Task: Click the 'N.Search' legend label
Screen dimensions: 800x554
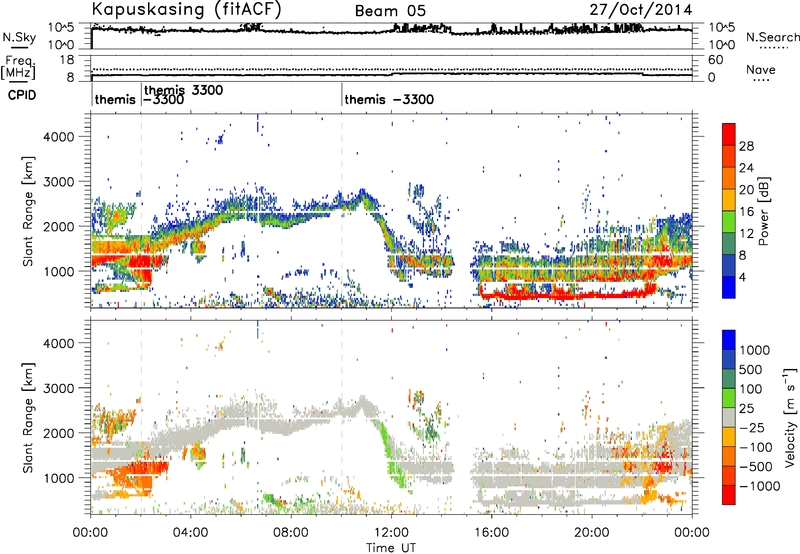Action: pyautogui.click(x=772, y=37)
